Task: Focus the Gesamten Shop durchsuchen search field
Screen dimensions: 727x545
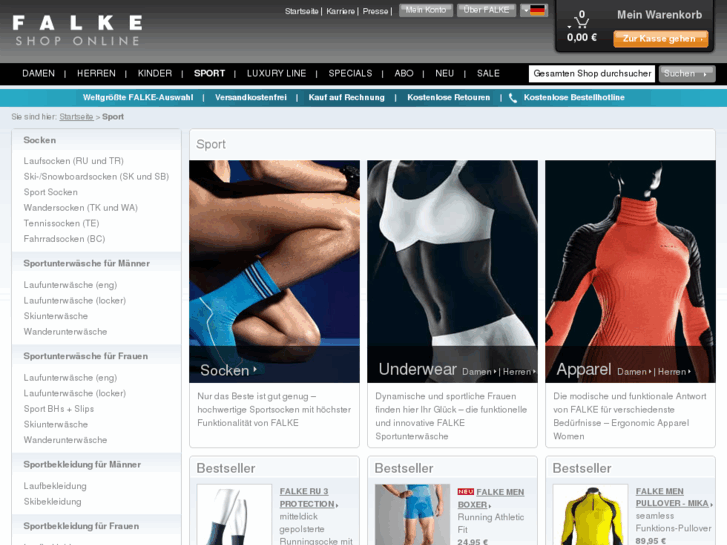Action: tap(592, 74)
